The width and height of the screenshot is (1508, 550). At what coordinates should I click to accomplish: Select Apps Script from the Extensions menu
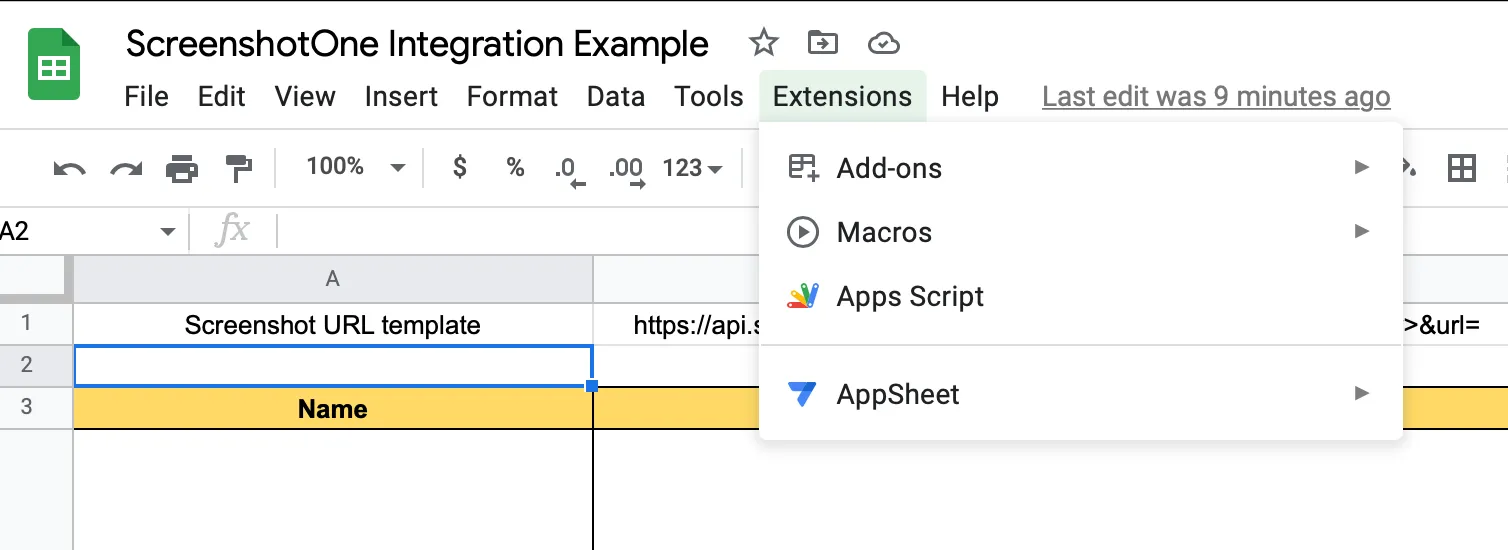point(1081,297)
